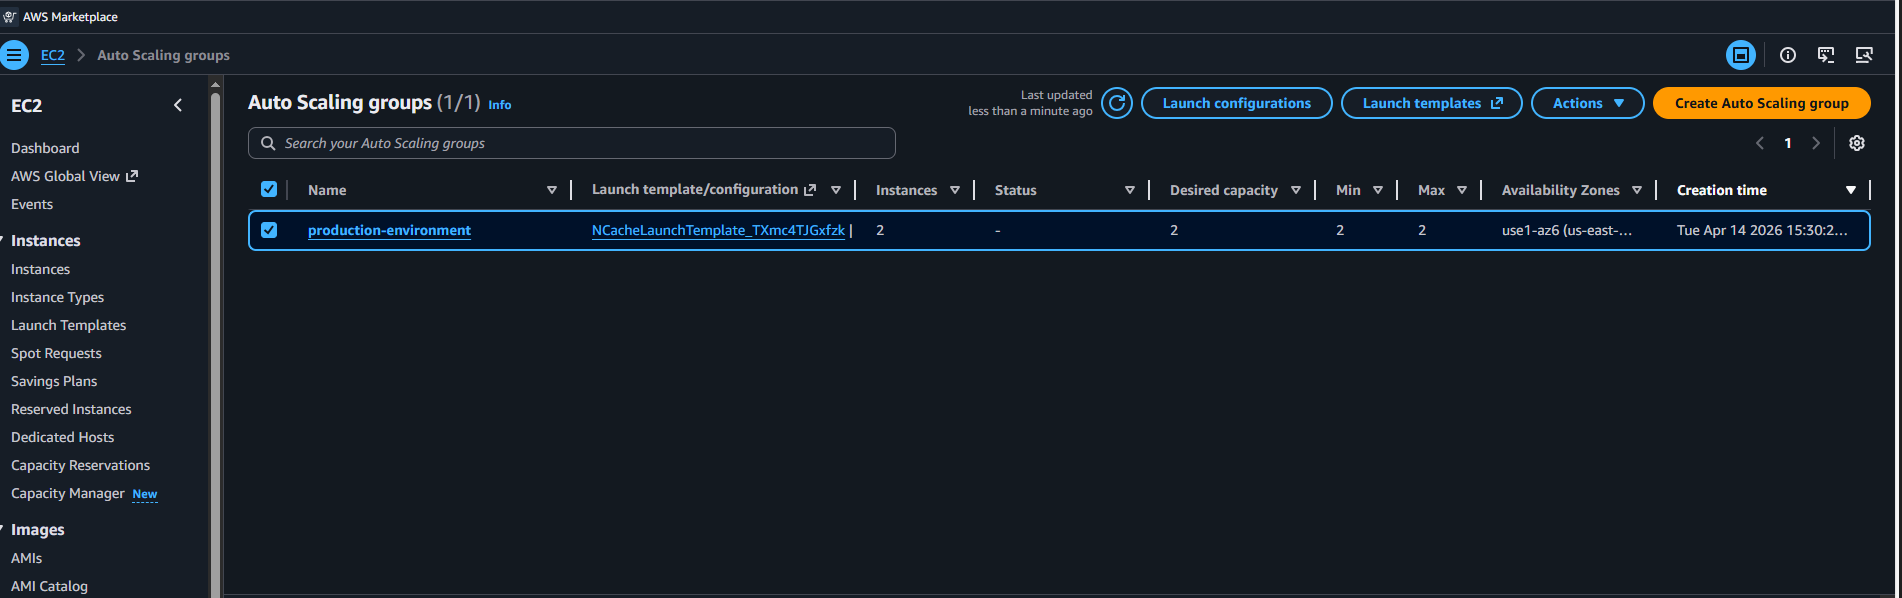This screenshot has width=1902, height=598.
Task: Open the info circle icon in top bar
Action: (1788, 55)
